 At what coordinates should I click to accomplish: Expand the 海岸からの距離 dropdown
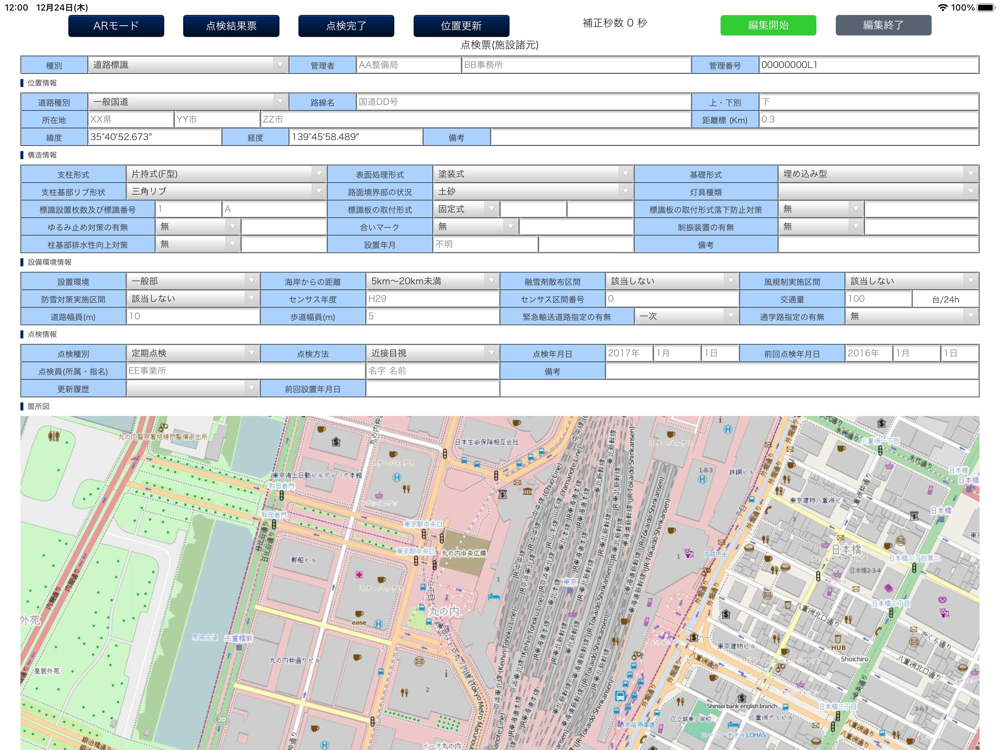[x=432, y=282]
